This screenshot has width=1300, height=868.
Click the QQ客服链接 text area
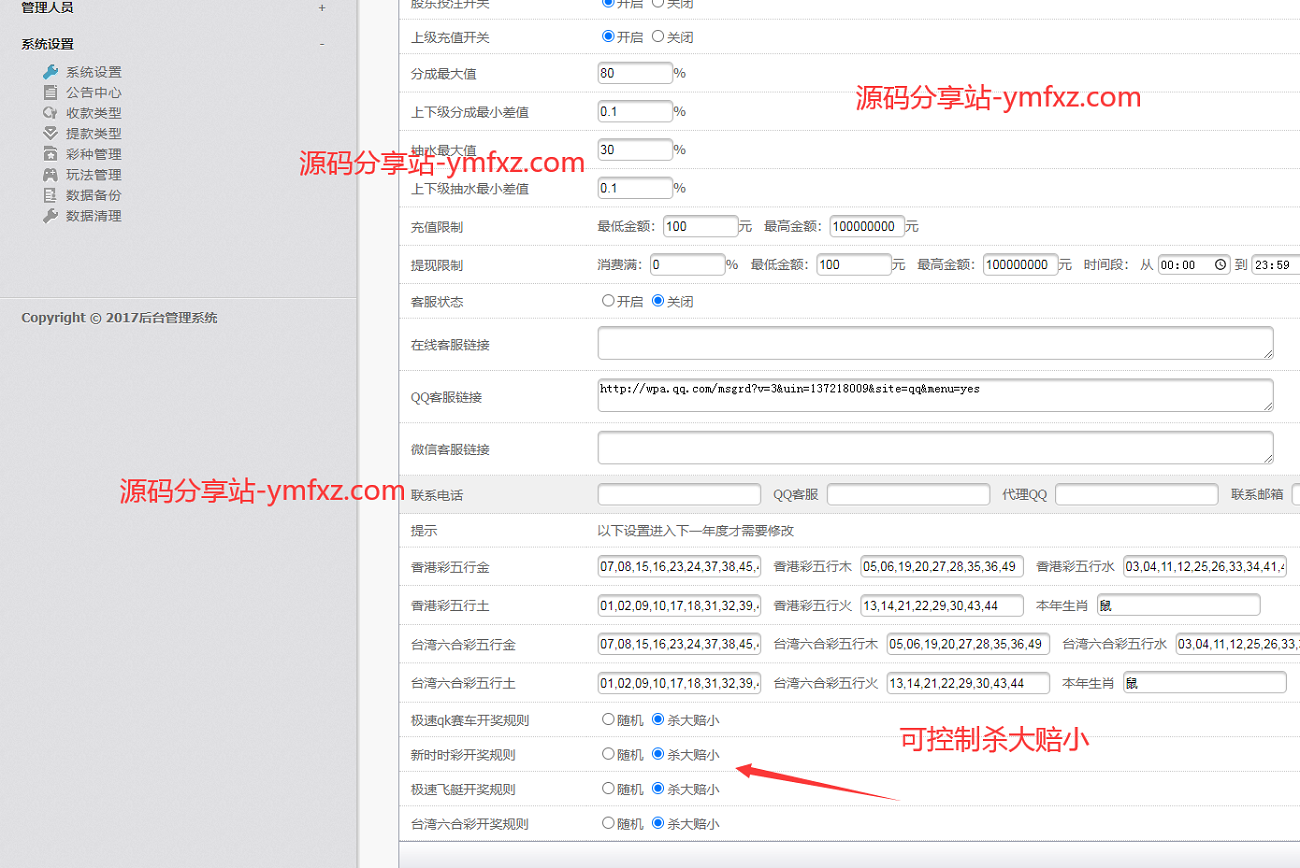[935, 395]
